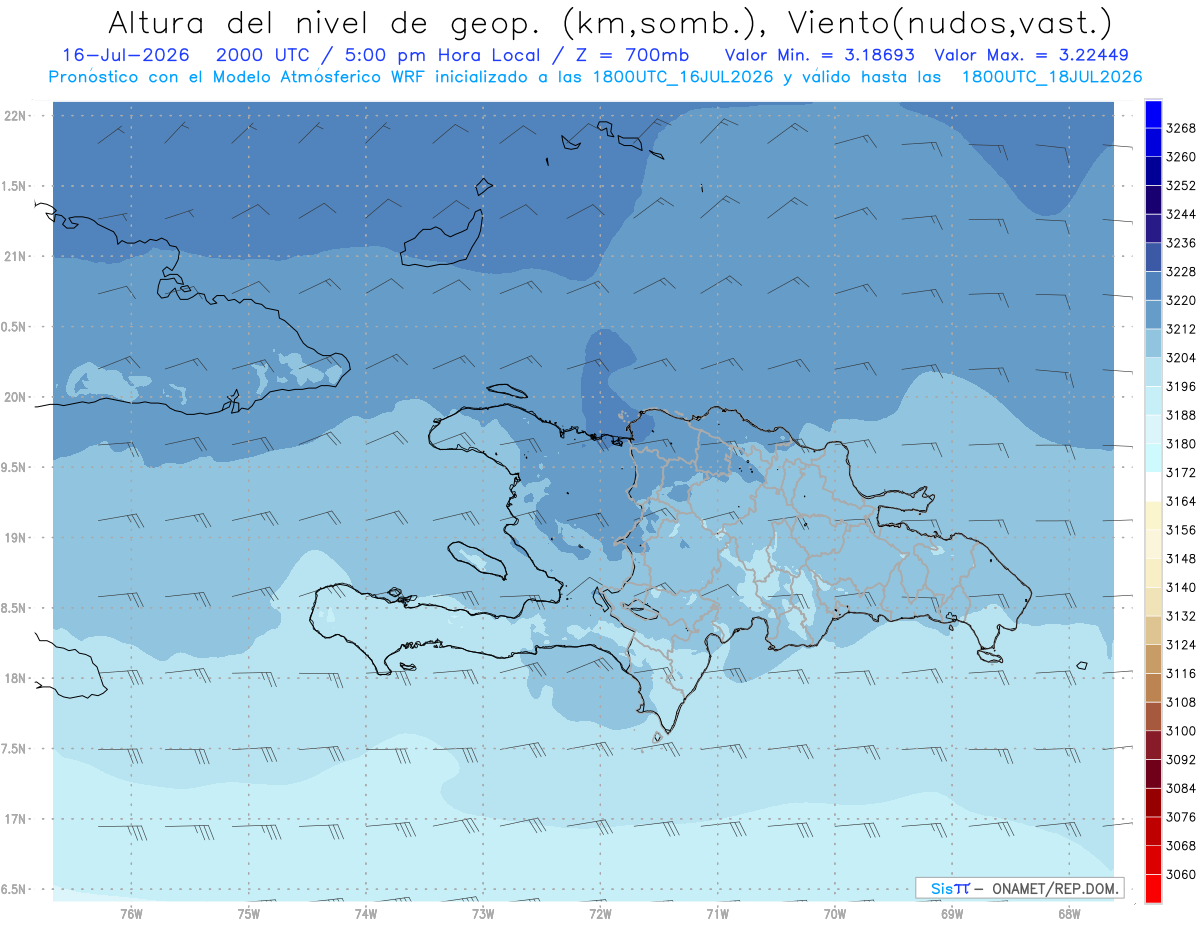
Task: Click the white swatch between 3172 and 3164
Action: click(x=1153, y=486)
